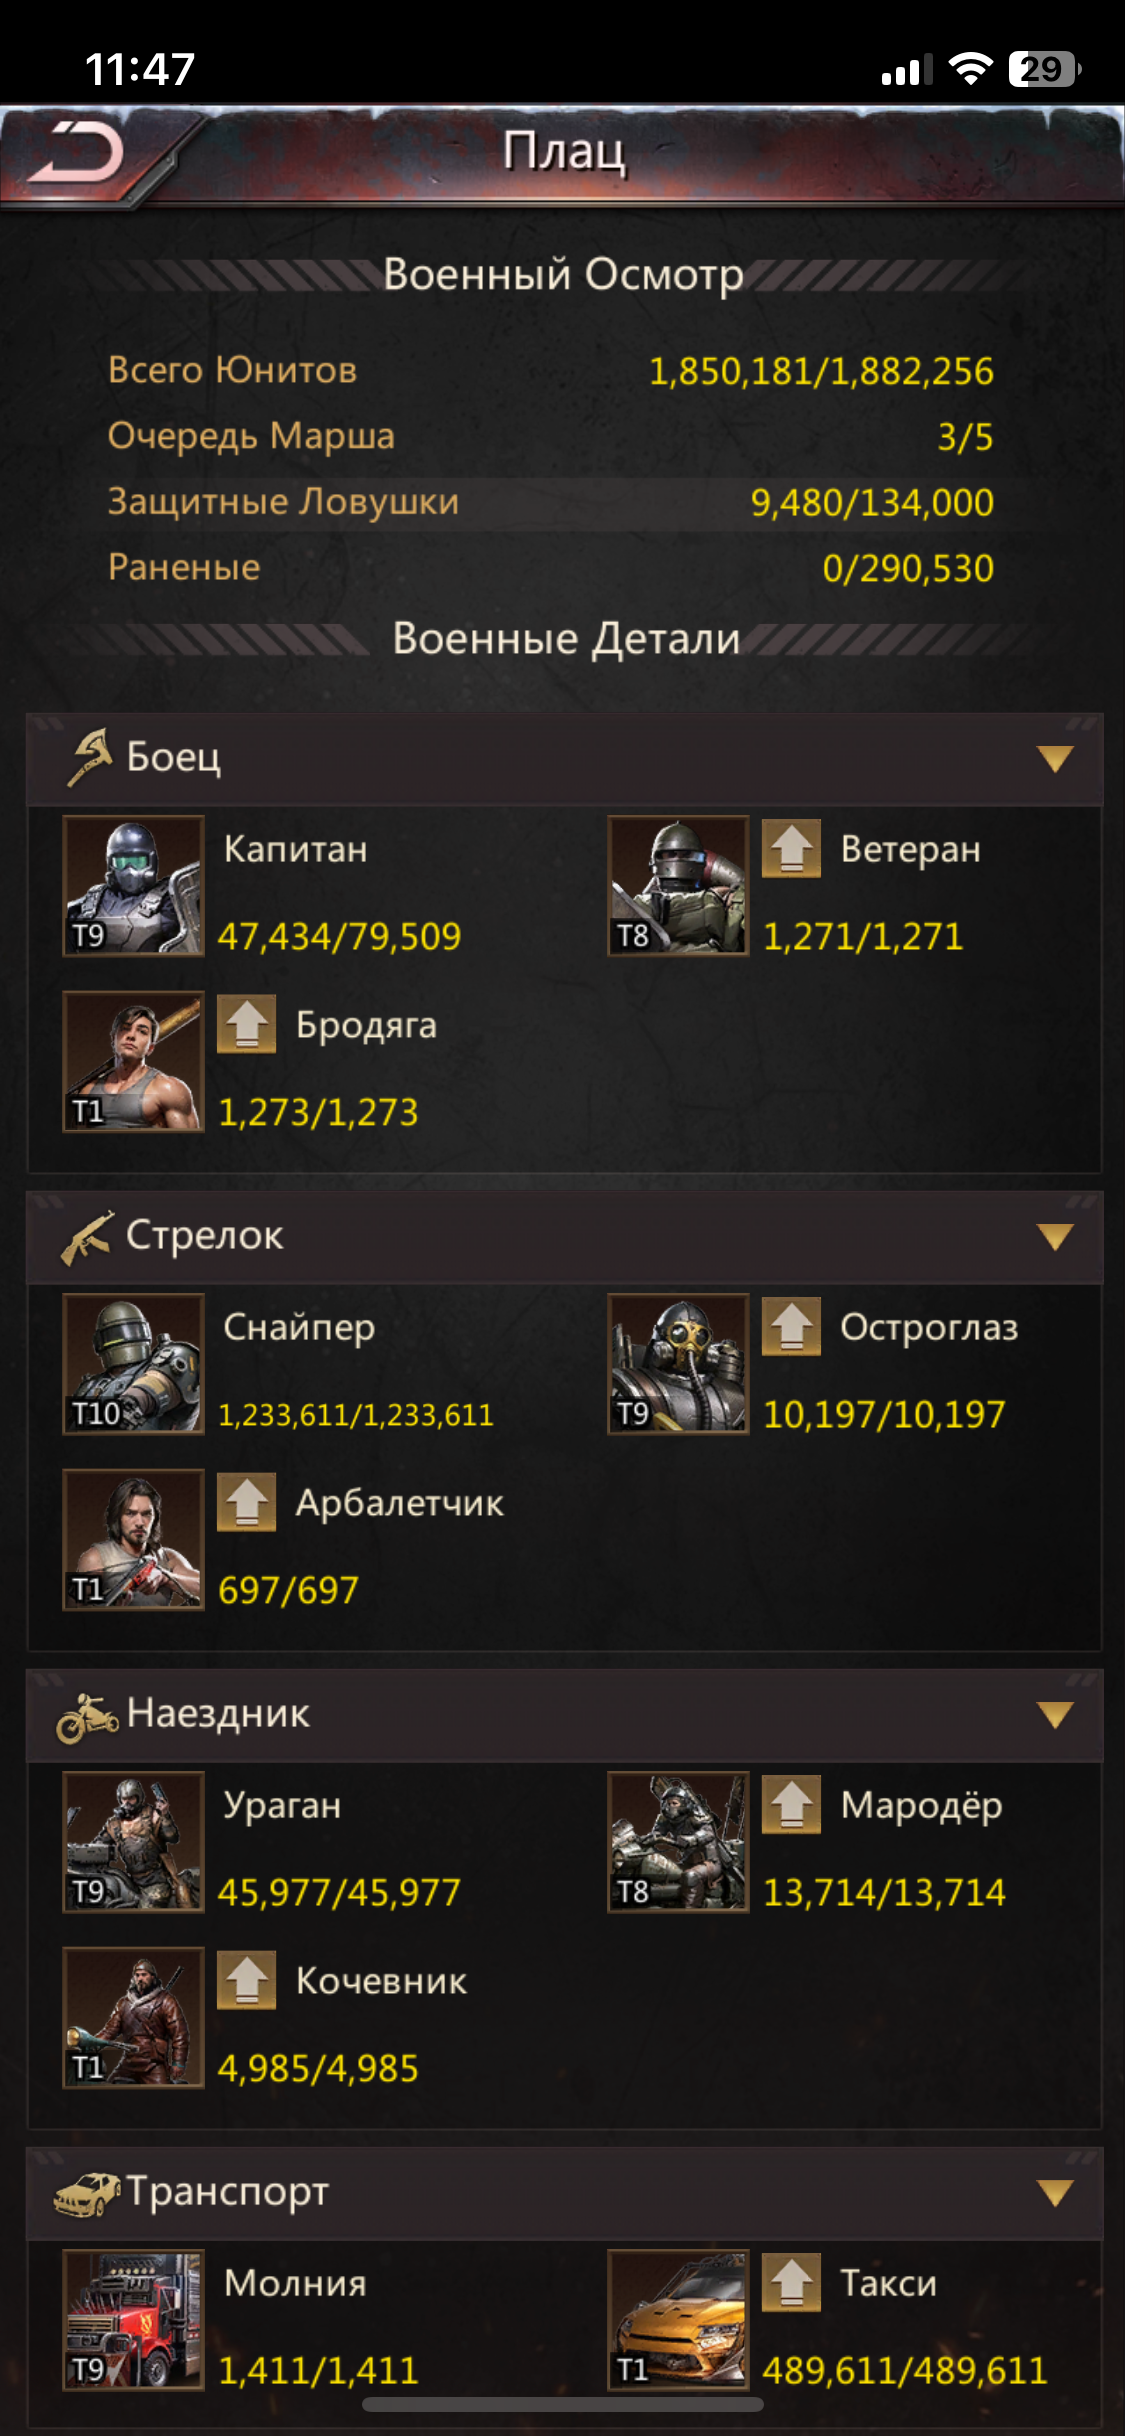
Task: Tap upgrade arrow next to Кочевник
Action: [x=246, y=1980]
